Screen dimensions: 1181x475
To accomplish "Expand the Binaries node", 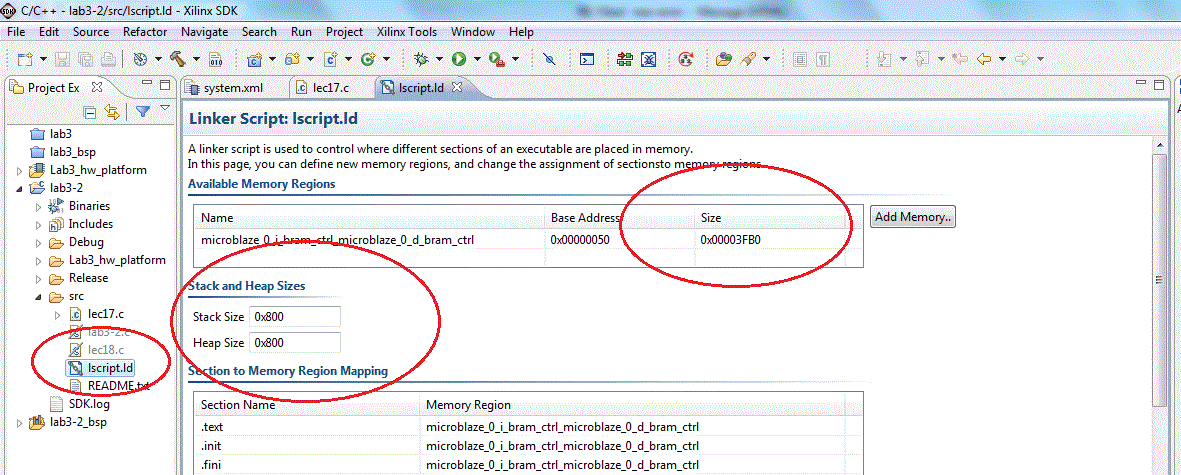I will tap(38, 206).
